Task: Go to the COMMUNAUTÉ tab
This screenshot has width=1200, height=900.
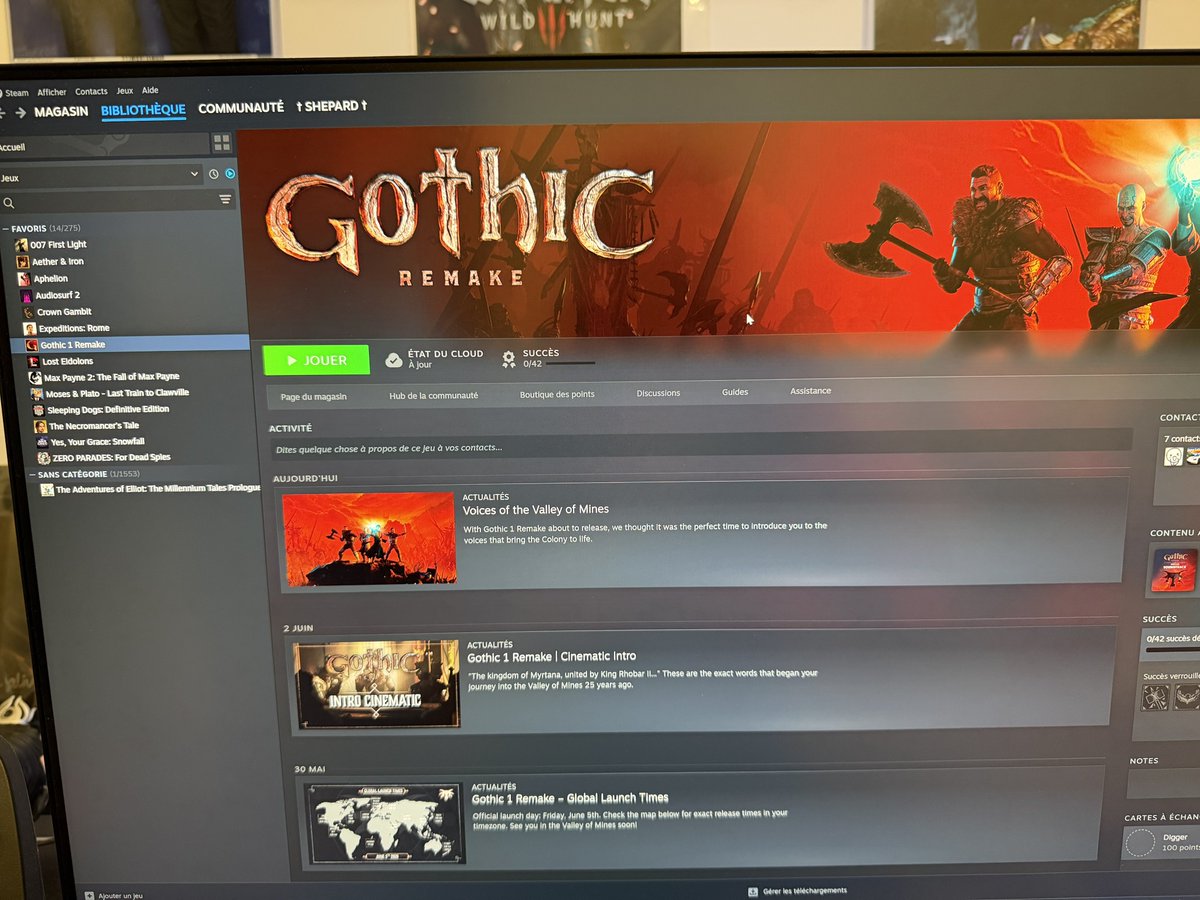Action: click(x=241, y=107)
